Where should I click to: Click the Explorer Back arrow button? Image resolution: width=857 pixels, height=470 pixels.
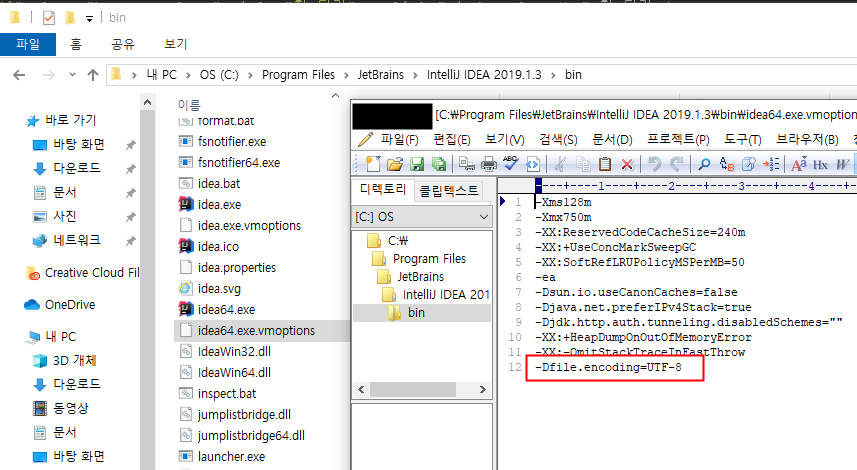click(x=19, y=75)
